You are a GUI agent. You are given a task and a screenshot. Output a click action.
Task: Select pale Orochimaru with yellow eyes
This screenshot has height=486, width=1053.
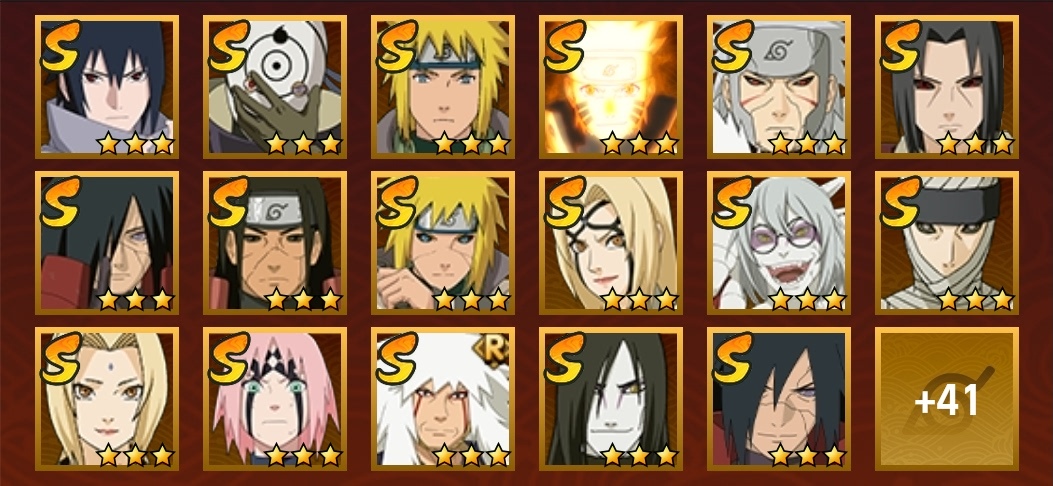coord(610,399)
